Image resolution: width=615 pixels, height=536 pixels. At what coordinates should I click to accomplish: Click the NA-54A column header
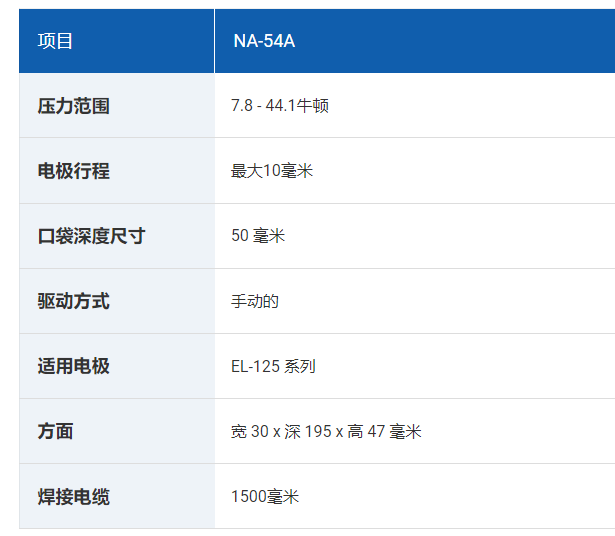[415, 41]
